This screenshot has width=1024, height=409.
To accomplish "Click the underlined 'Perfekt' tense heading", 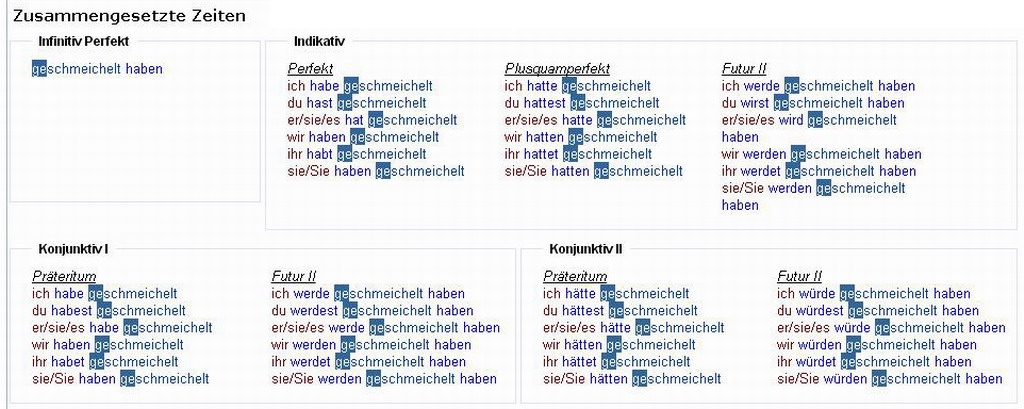I will 310,69.
